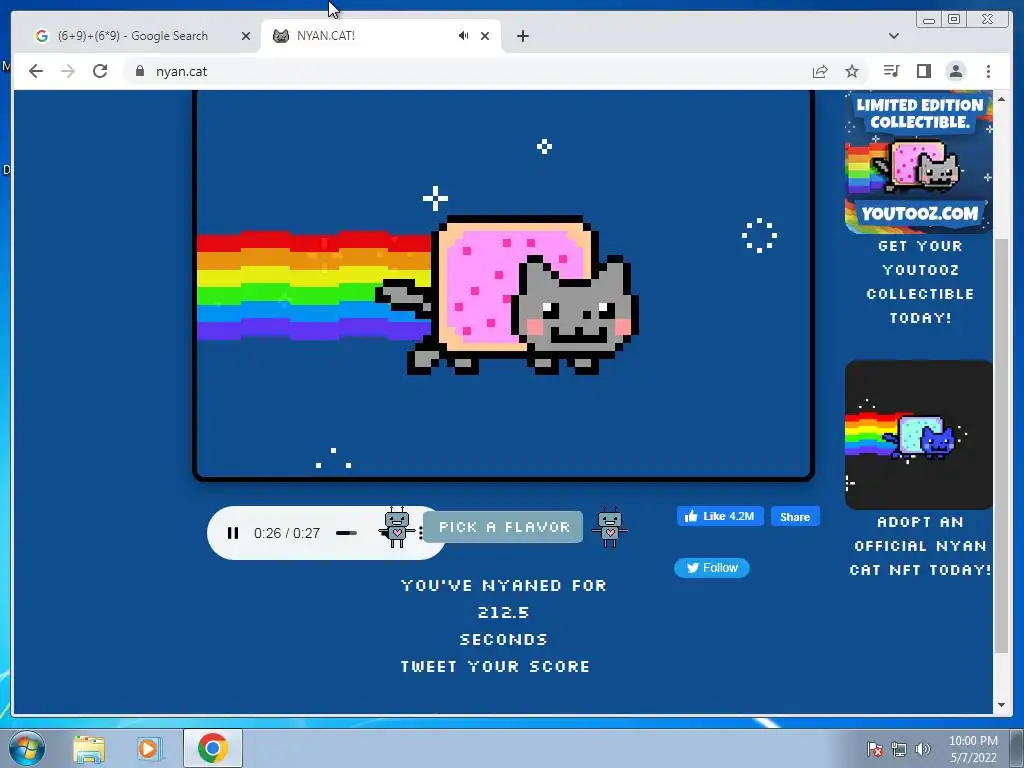Image resolution: width=1024 pixels, height=768 pixels.
Task: Click the Facebook Share button
Action: pos(795,517)
